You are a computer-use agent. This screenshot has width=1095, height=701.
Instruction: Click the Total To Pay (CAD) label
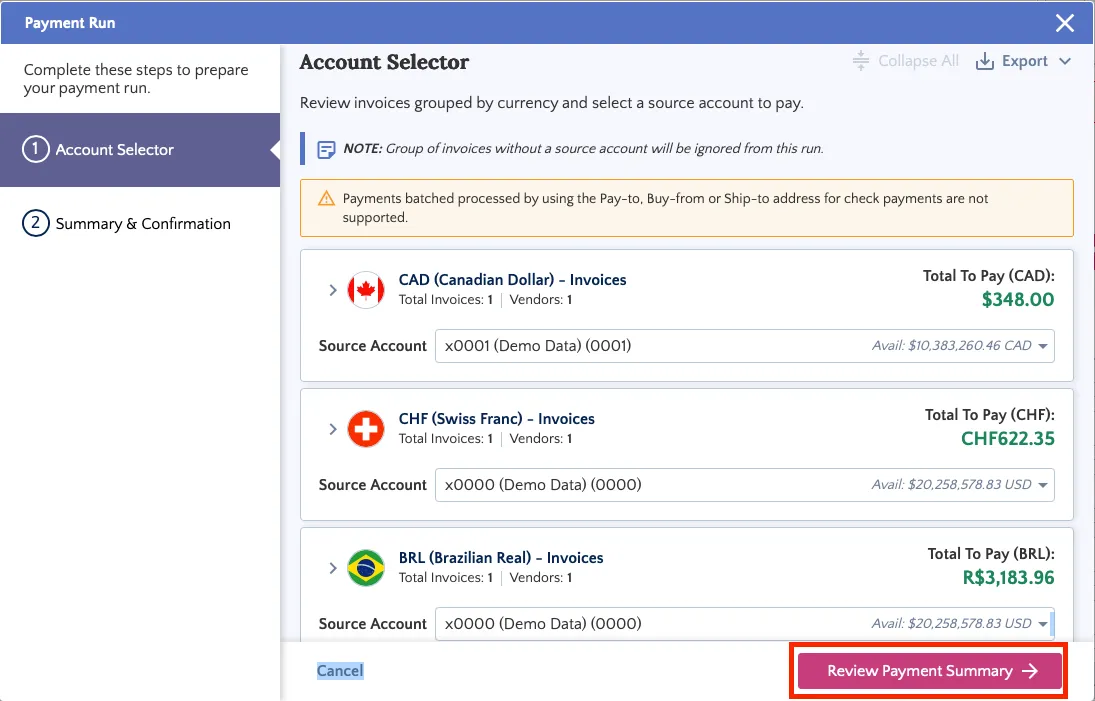click(x=989, y=276)
